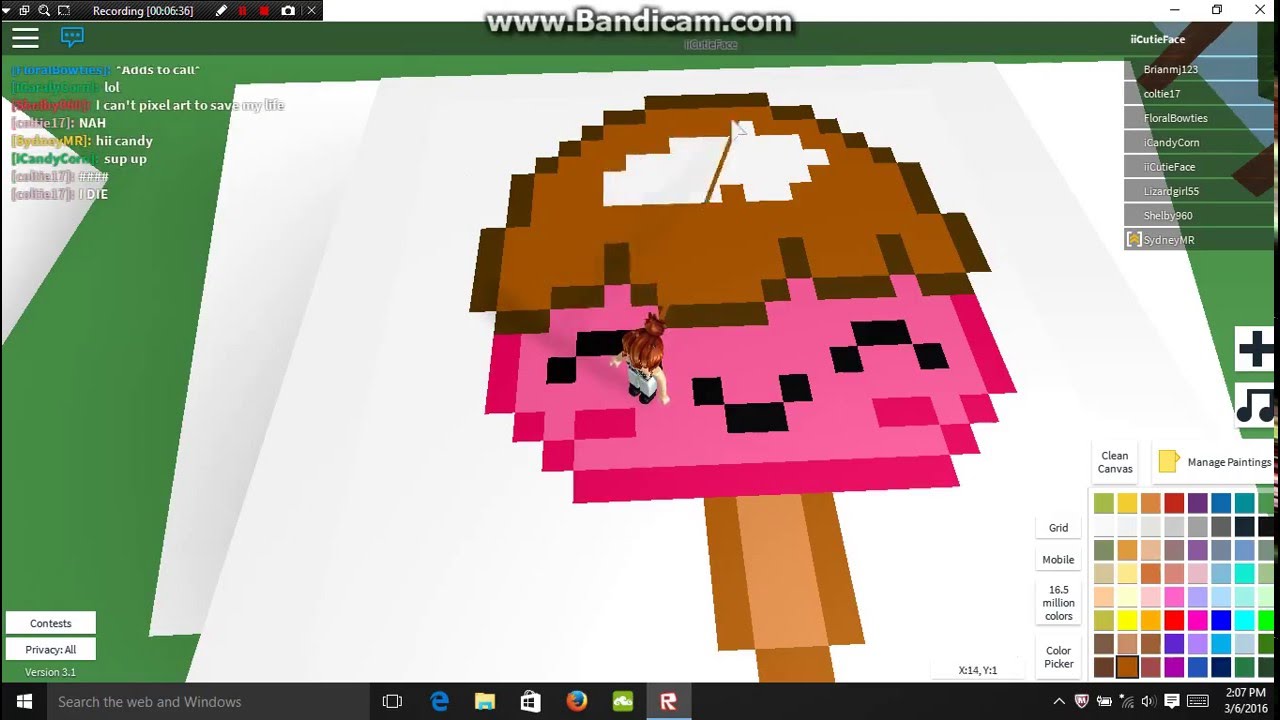Screen dimensions: 1280x720
Task: Open the green taskbar app icon
Action: pyautogui.click(x=623, y=702)
